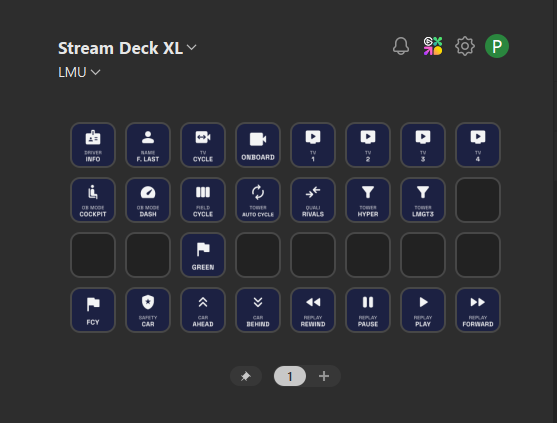
Task: Select the Replay Play key
Action: [x=423, y=310]
